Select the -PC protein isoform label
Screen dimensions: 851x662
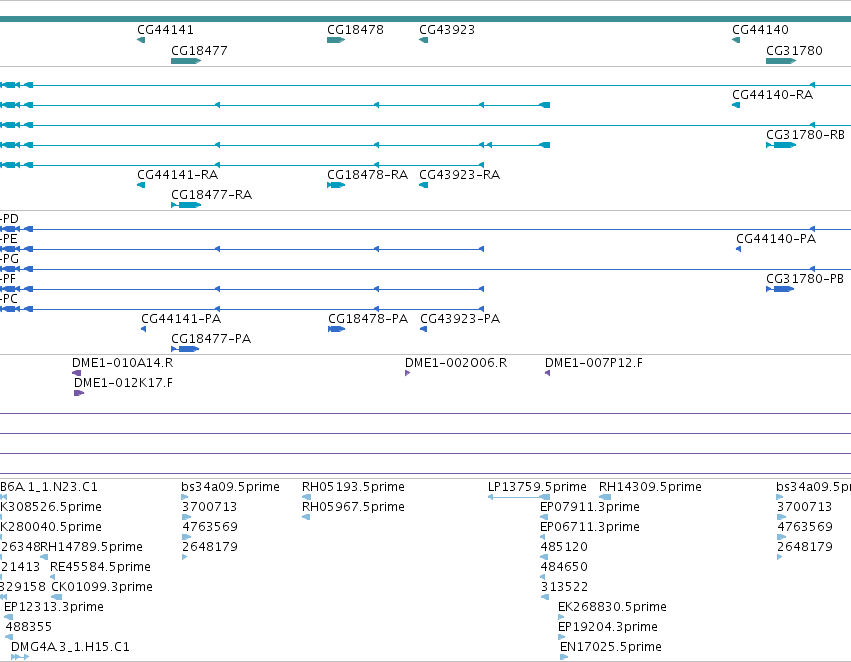pos(9,299)
